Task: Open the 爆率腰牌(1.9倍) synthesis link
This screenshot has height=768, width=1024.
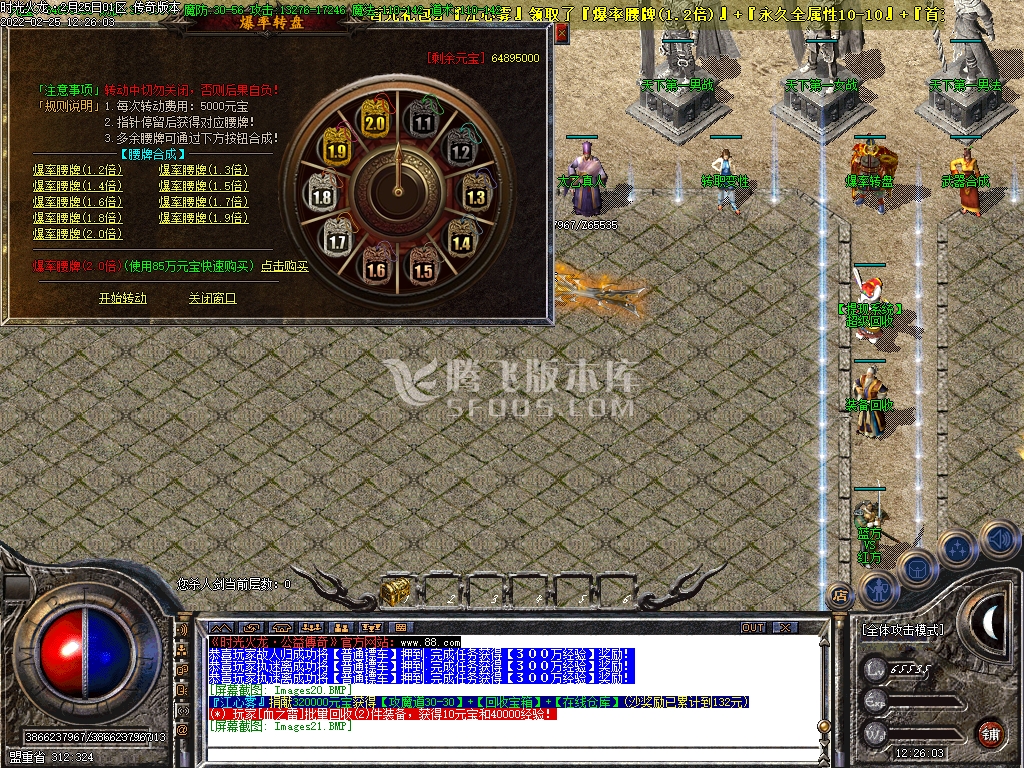Action: coord(204,218)
